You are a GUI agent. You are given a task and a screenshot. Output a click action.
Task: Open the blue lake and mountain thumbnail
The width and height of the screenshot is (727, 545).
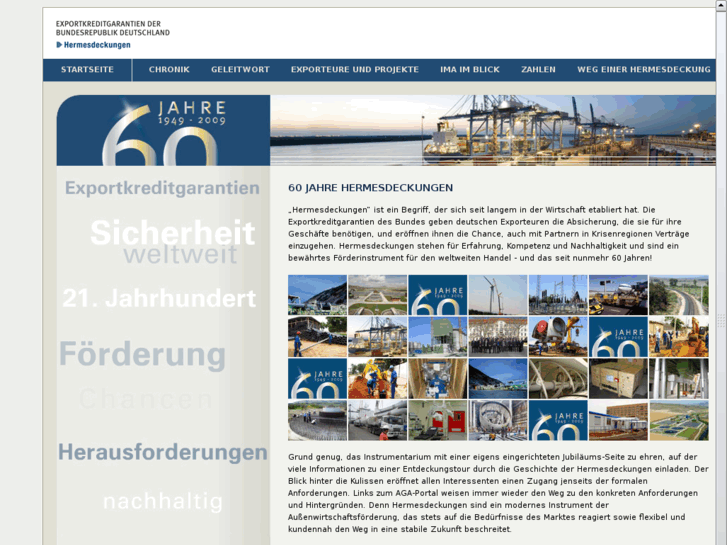[498, 378]
